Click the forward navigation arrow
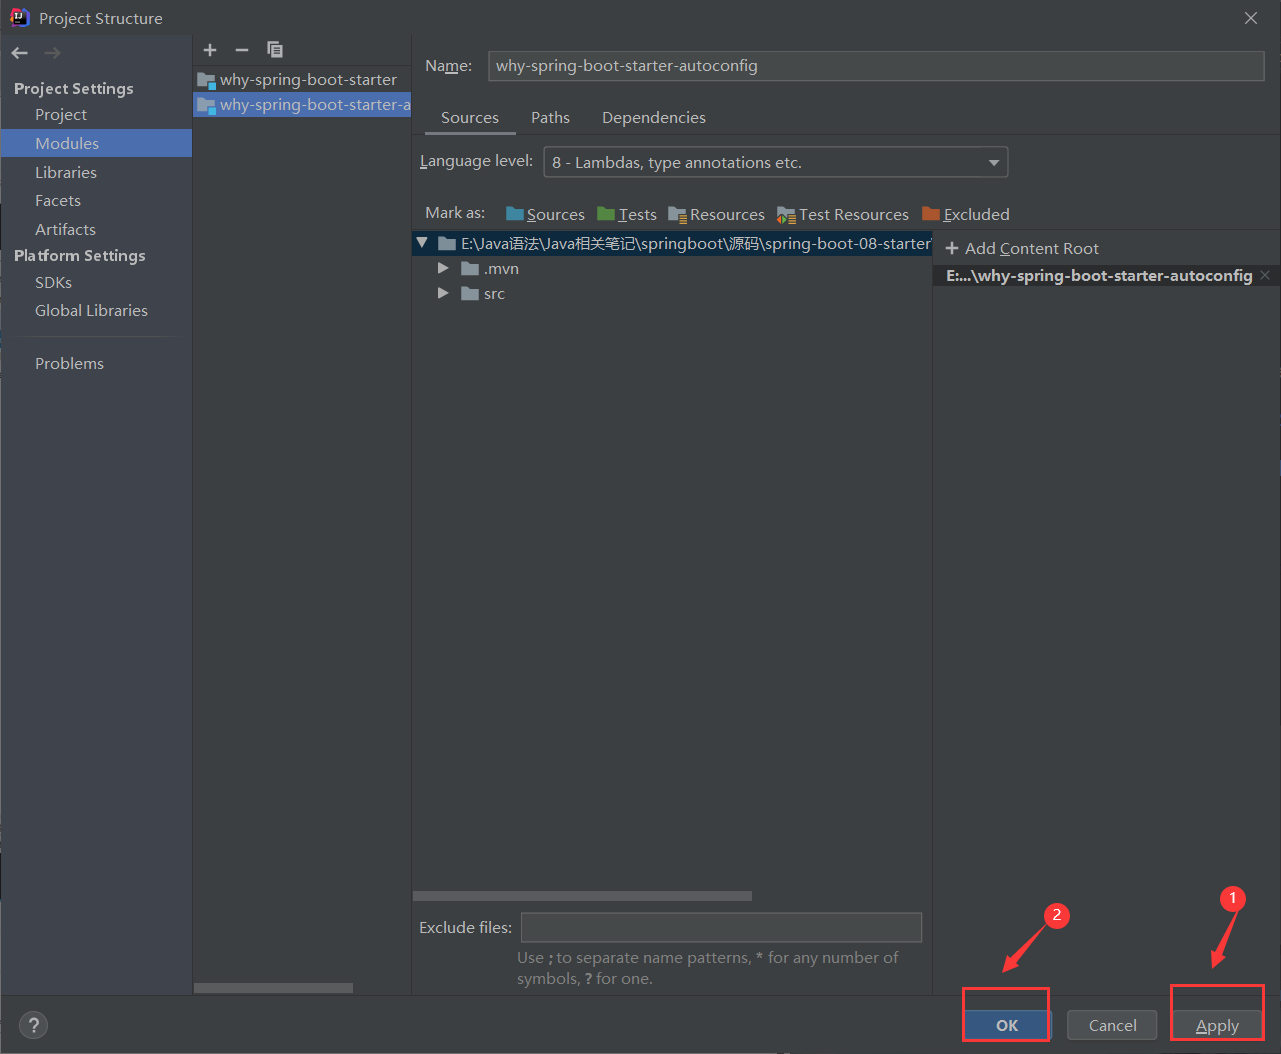This screenshot has height=1054, width=1281. click(52, 53)
